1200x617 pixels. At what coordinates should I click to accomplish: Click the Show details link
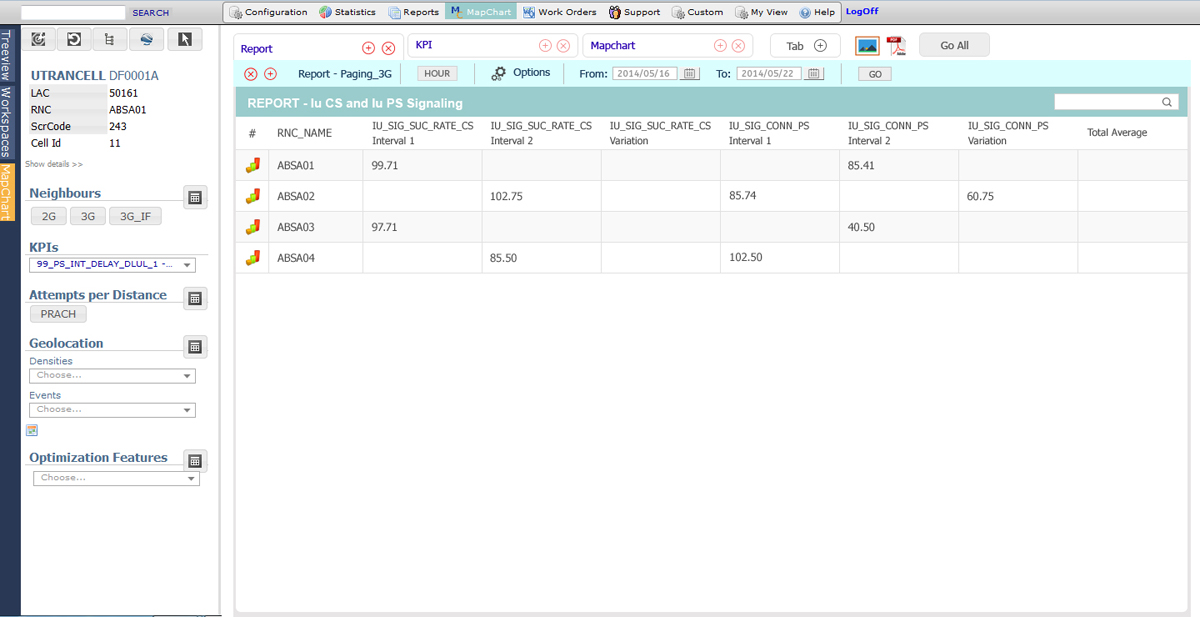point(54,163)
